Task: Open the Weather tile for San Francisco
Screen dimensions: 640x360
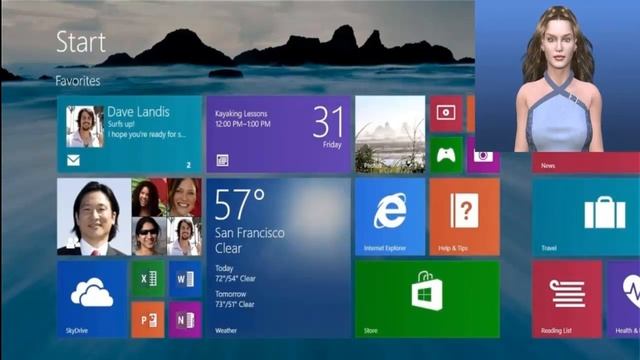Action: tap(278, 258)
